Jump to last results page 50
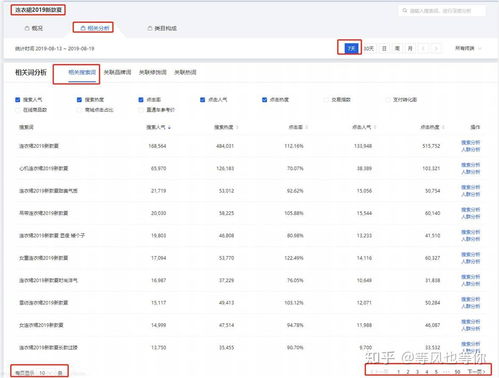The height and width of the screenshot is (378, 499). 457,372
